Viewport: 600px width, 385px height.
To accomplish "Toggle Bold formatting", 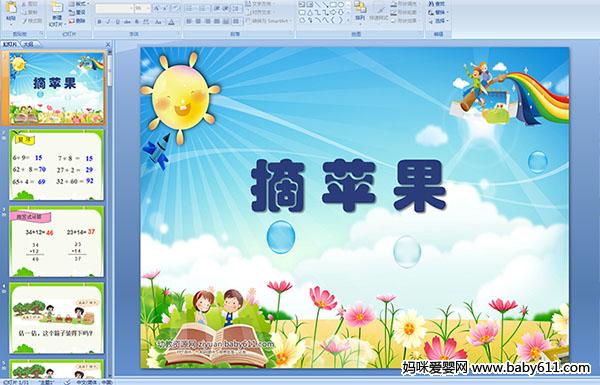I will point(99,22).
